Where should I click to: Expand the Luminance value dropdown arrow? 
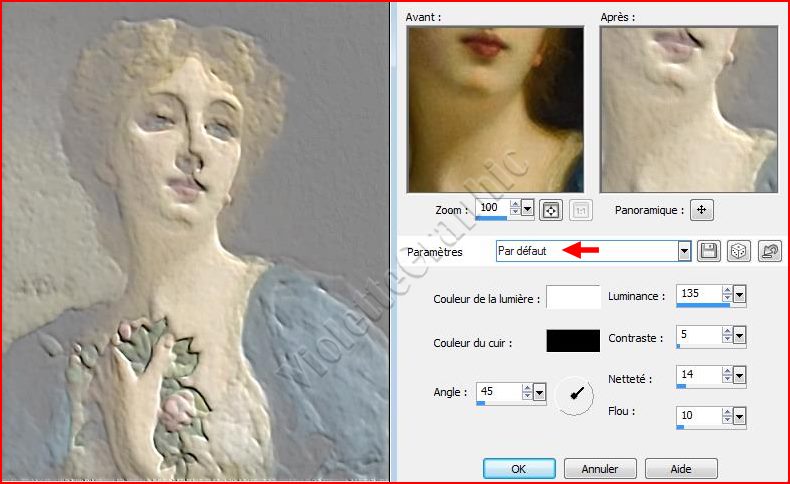pos(740,295)
